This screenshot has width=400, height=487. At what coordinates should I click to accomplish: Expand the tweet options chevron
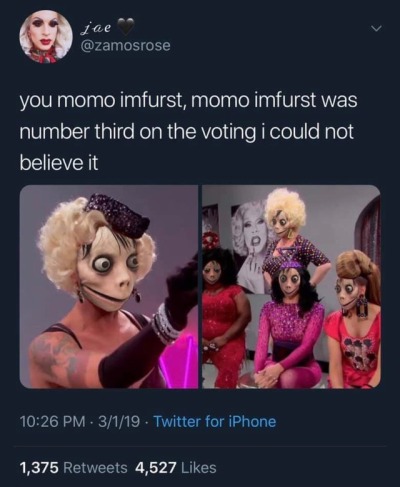click(x=376, y=30)
